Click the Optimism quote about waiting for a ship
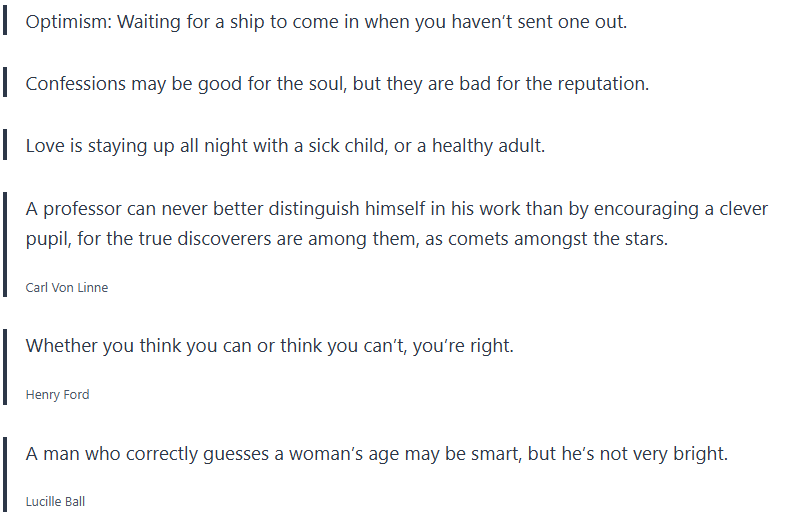Image resolution: width=807 pixels, height=518 pixels. pyautogui.click(x=326, y=21)
